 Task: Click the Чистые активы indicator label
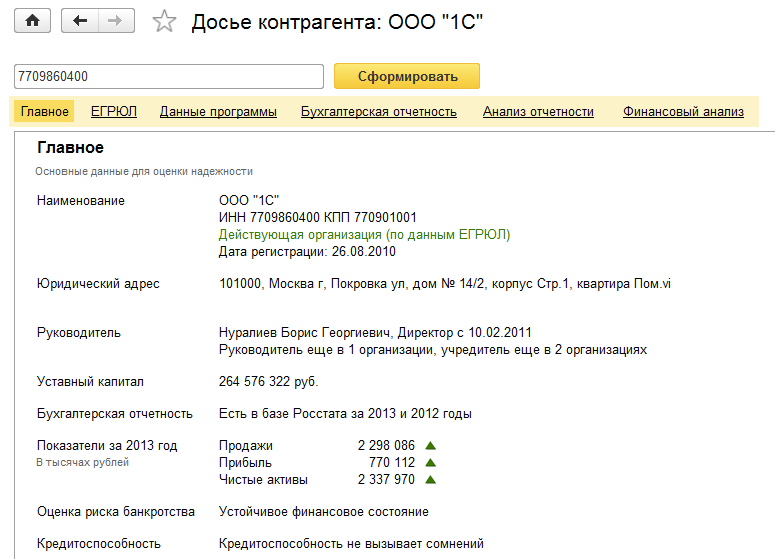[263, 479]
